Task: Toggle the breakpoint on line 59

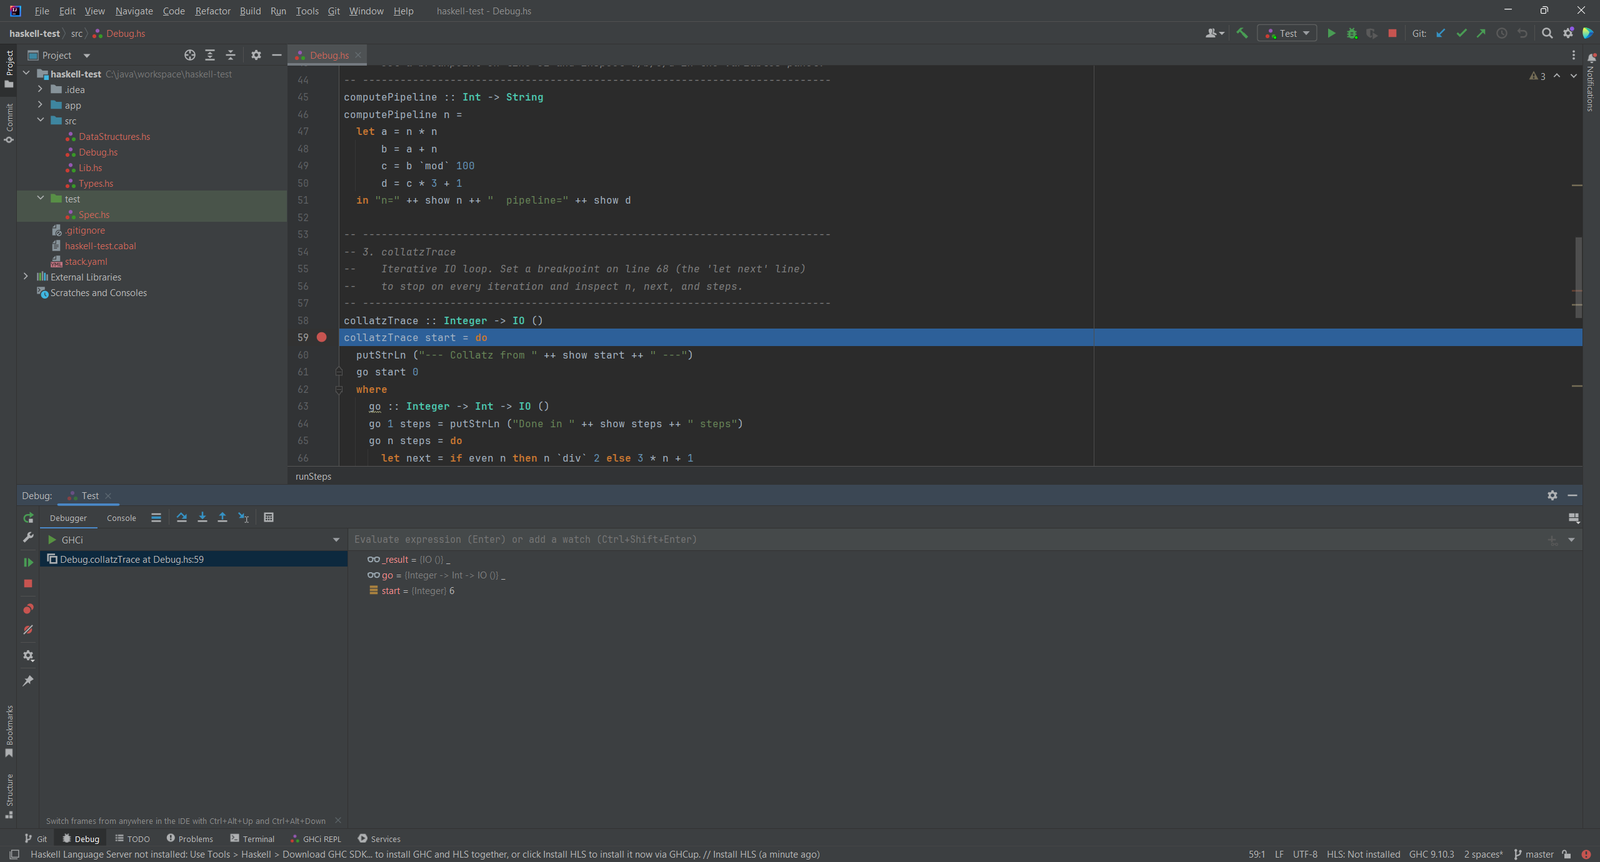Action: click(322, 338)
